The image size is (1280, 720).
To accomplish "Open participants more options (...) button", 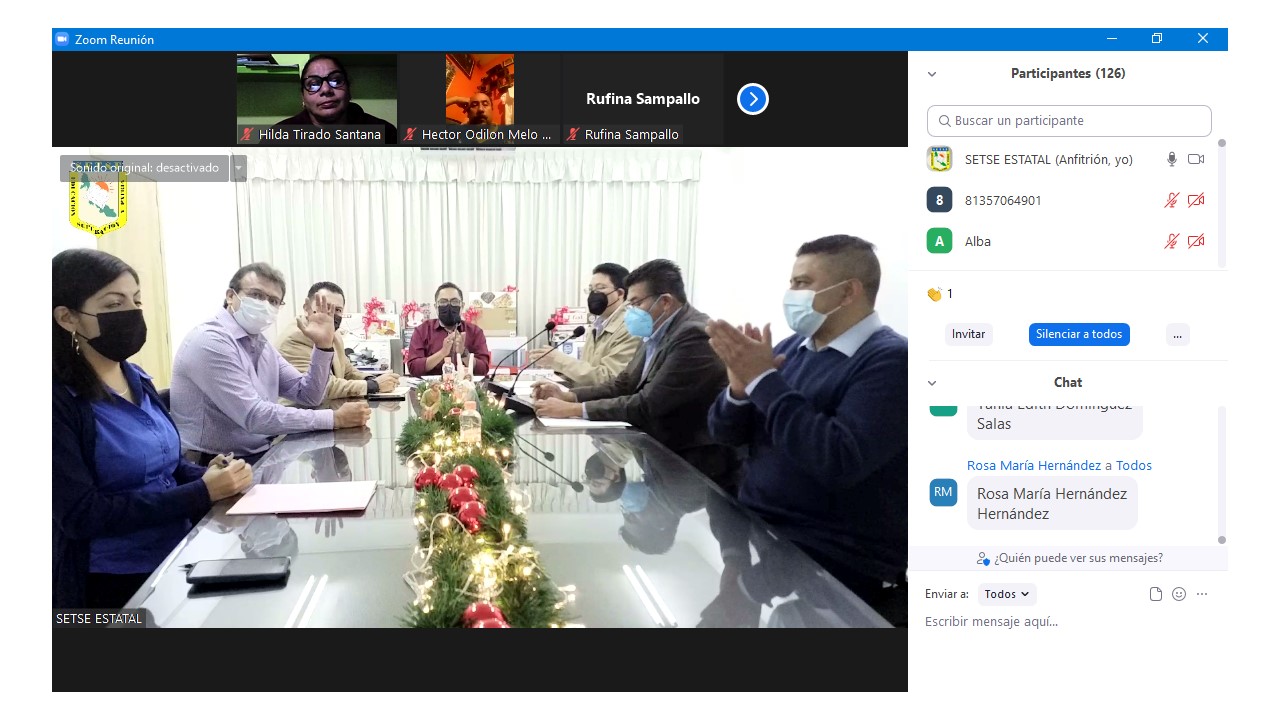I will click(x=1178, y=334).
